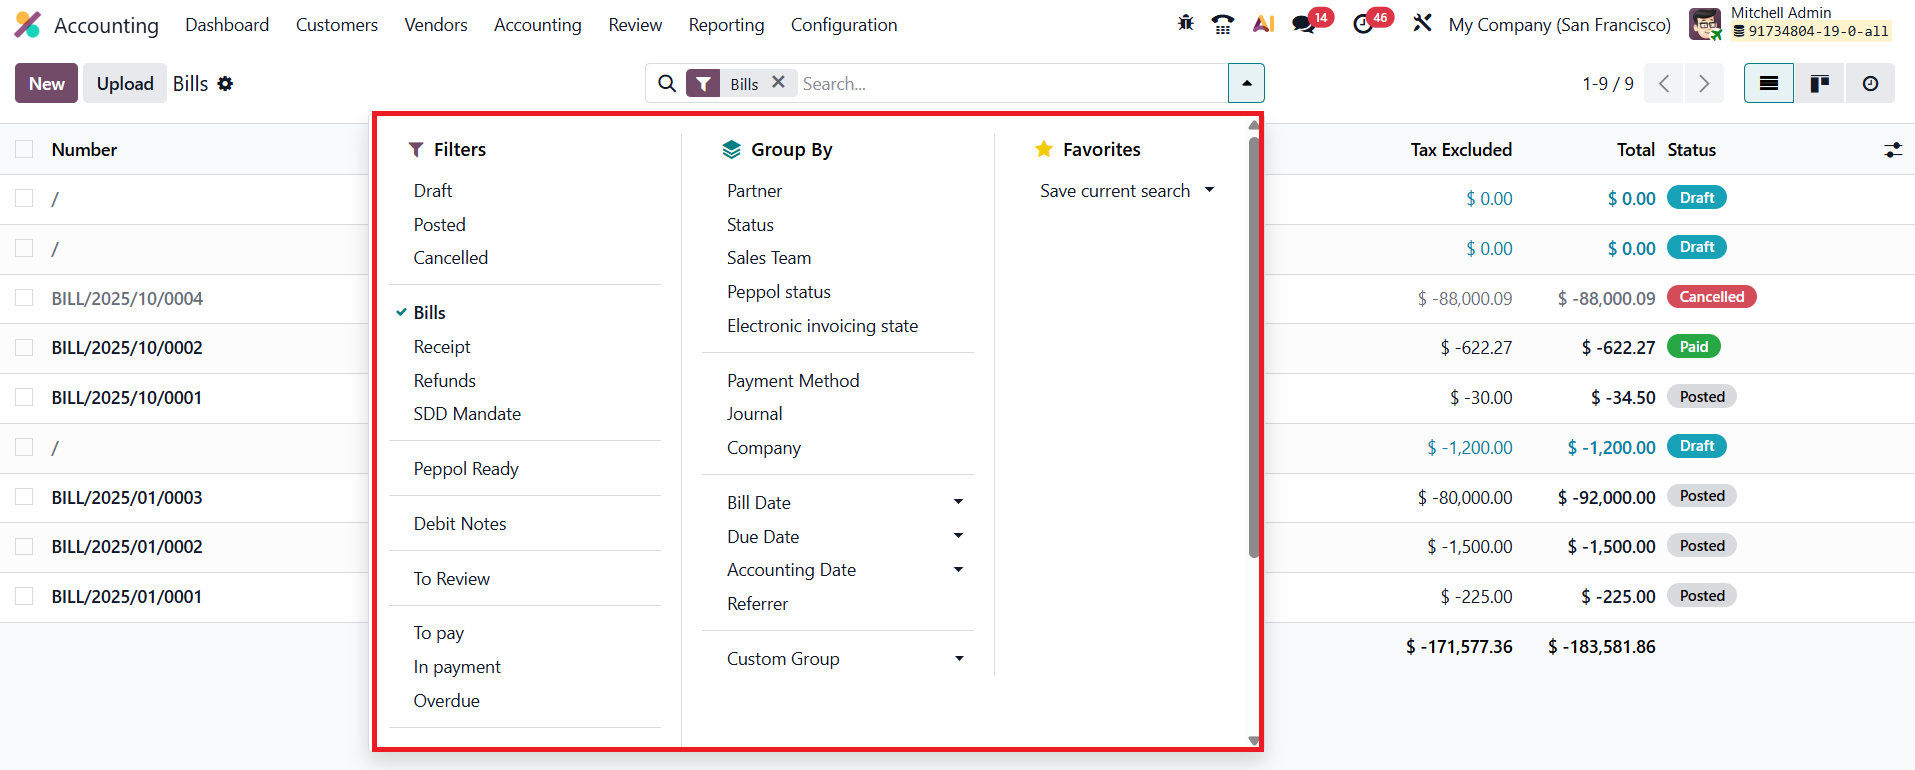Click the VoIP phone icon

(x=1222, y=24)
